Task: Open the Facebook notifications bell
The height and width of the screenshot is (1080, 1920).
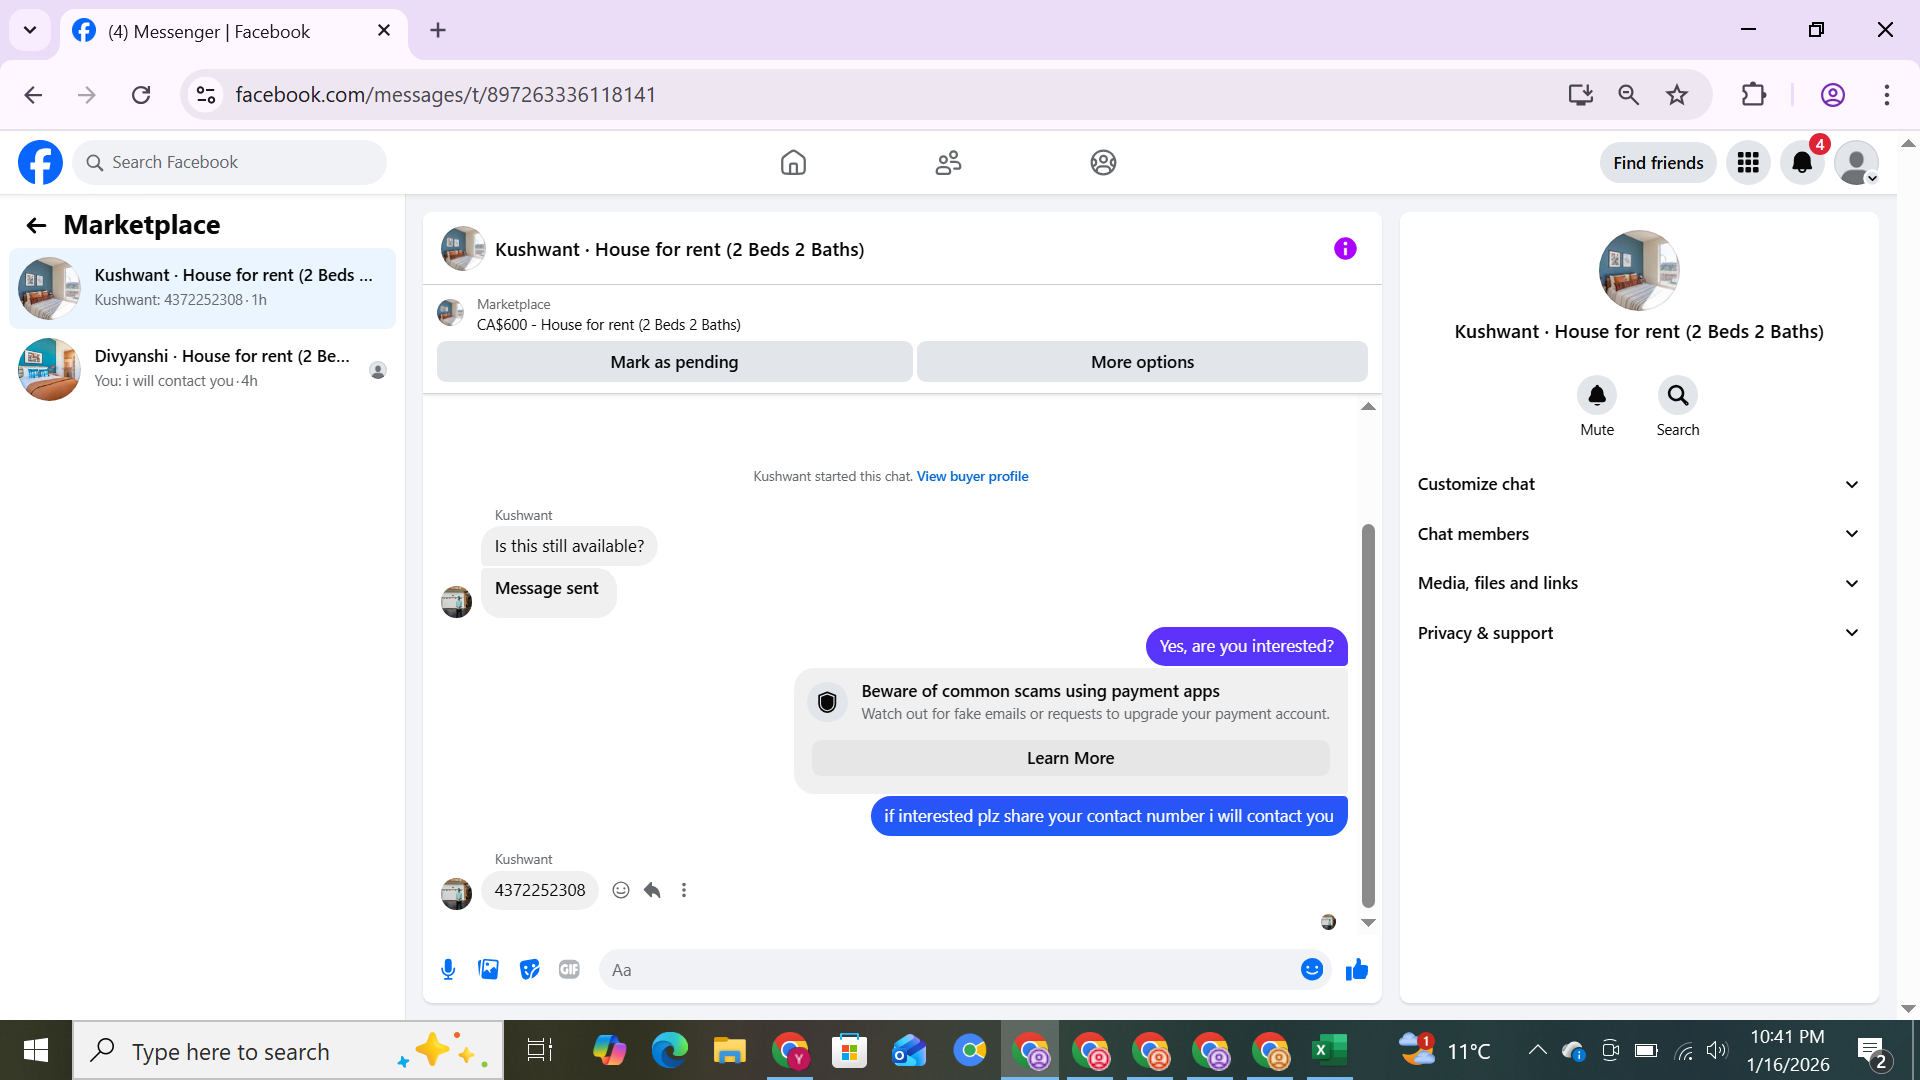Action: [1802, 162]
